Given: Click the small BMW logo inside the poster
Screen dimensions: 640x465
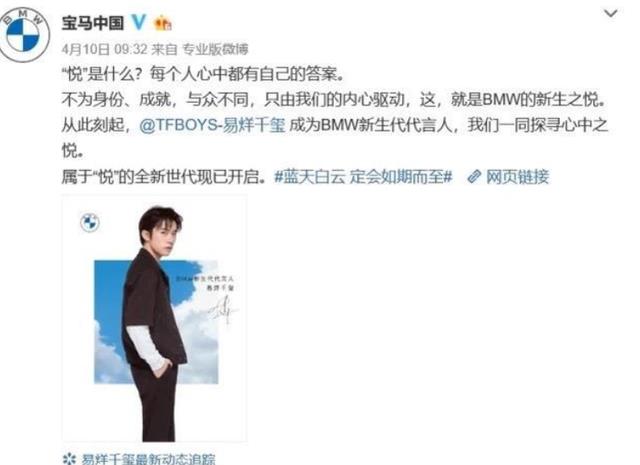Looking at the screenshot, I should tap(90, 222).
